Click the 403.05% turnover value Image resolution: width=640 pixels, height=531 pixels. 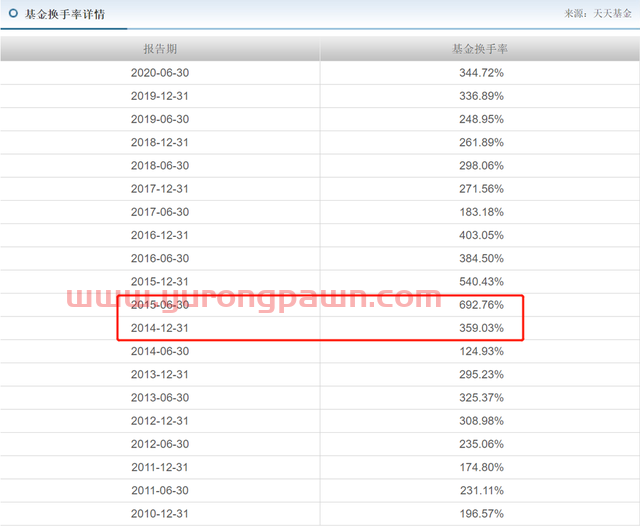pyautogui.click(x=481, y=235)
